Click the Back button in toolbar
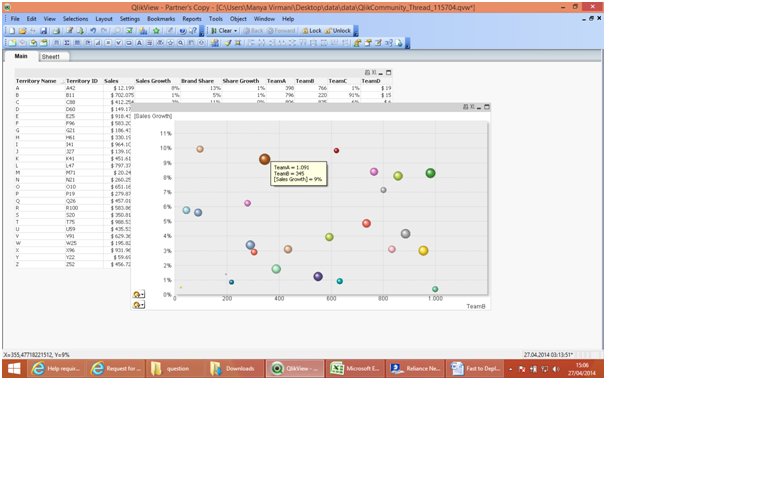Screen dimensions: 768x480 point(253,30)
